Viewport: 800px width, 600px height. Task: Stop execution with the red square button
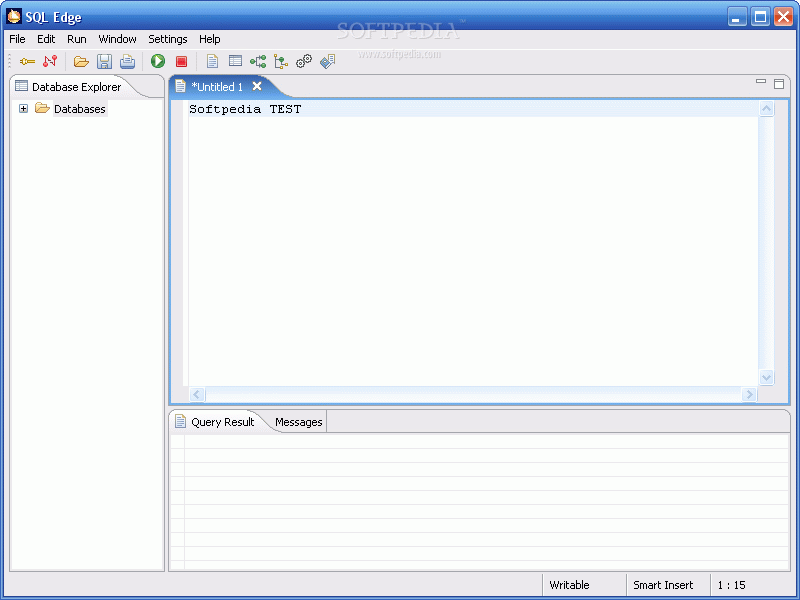[x=181, y=62]
